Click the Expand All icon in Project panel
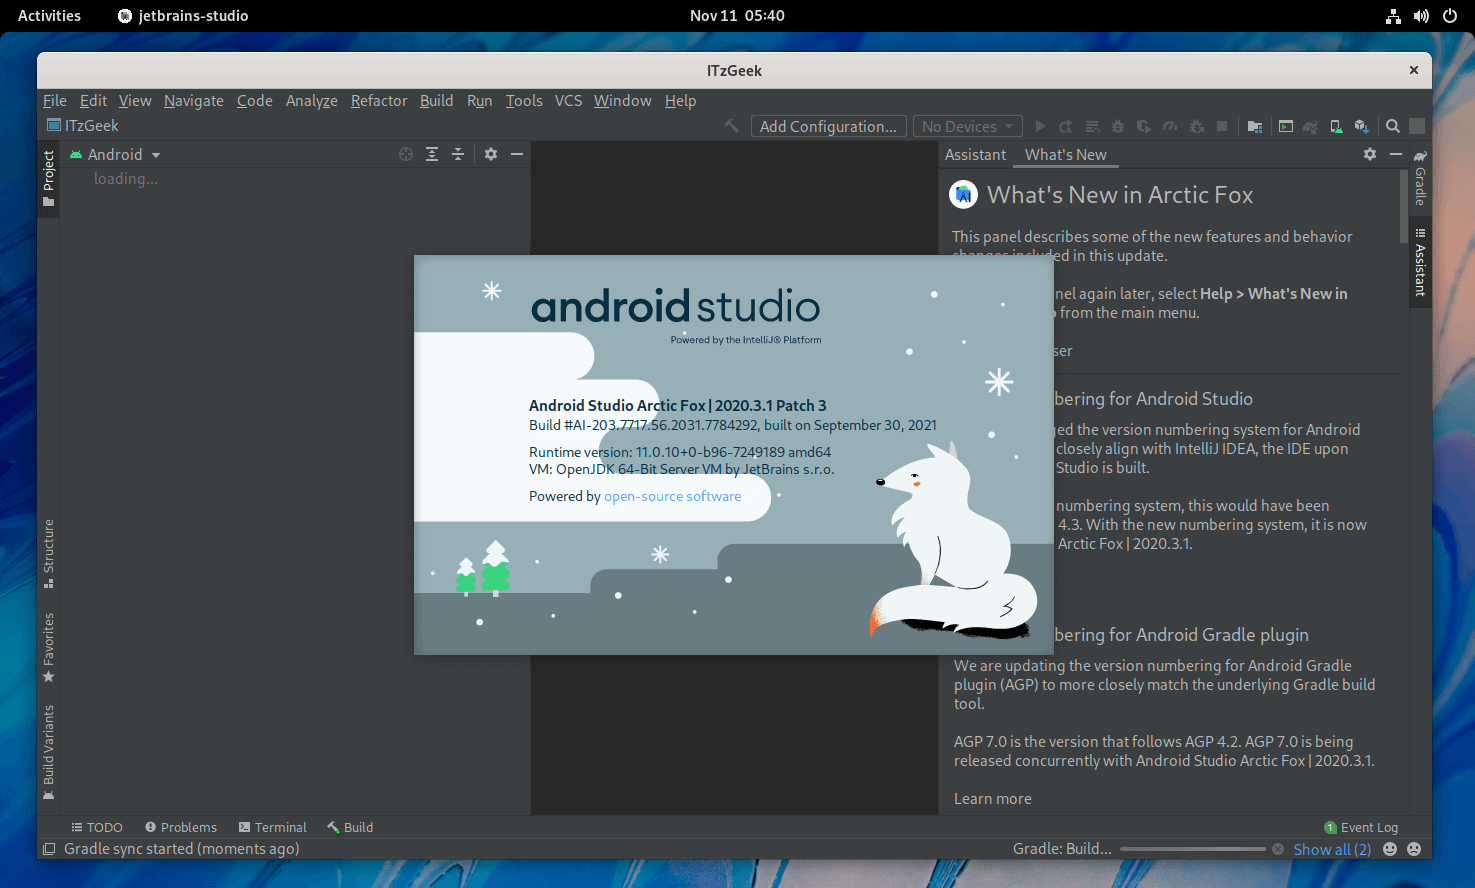Screen dimensions: 1475x888 [x=432, y=154]
